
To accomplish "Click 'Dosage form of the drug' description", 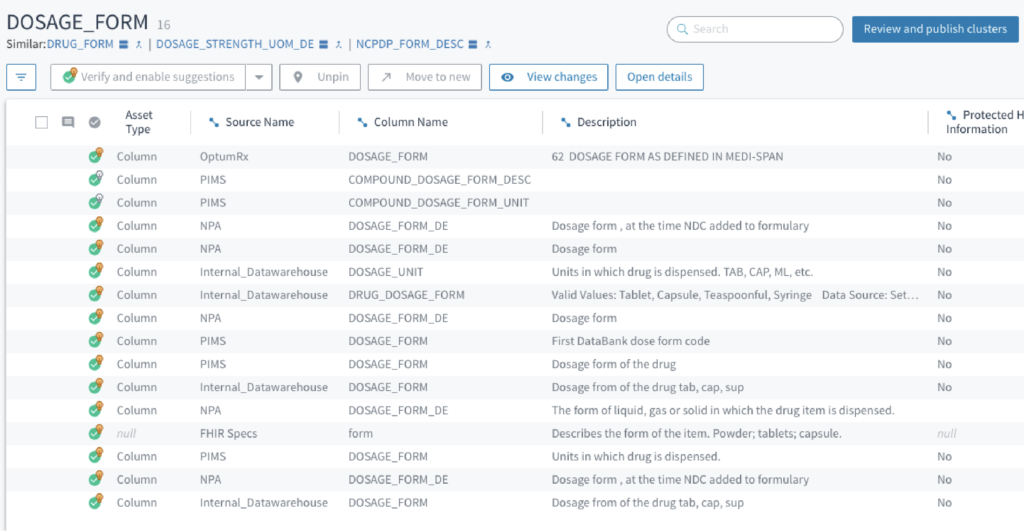I will (614, 364).
